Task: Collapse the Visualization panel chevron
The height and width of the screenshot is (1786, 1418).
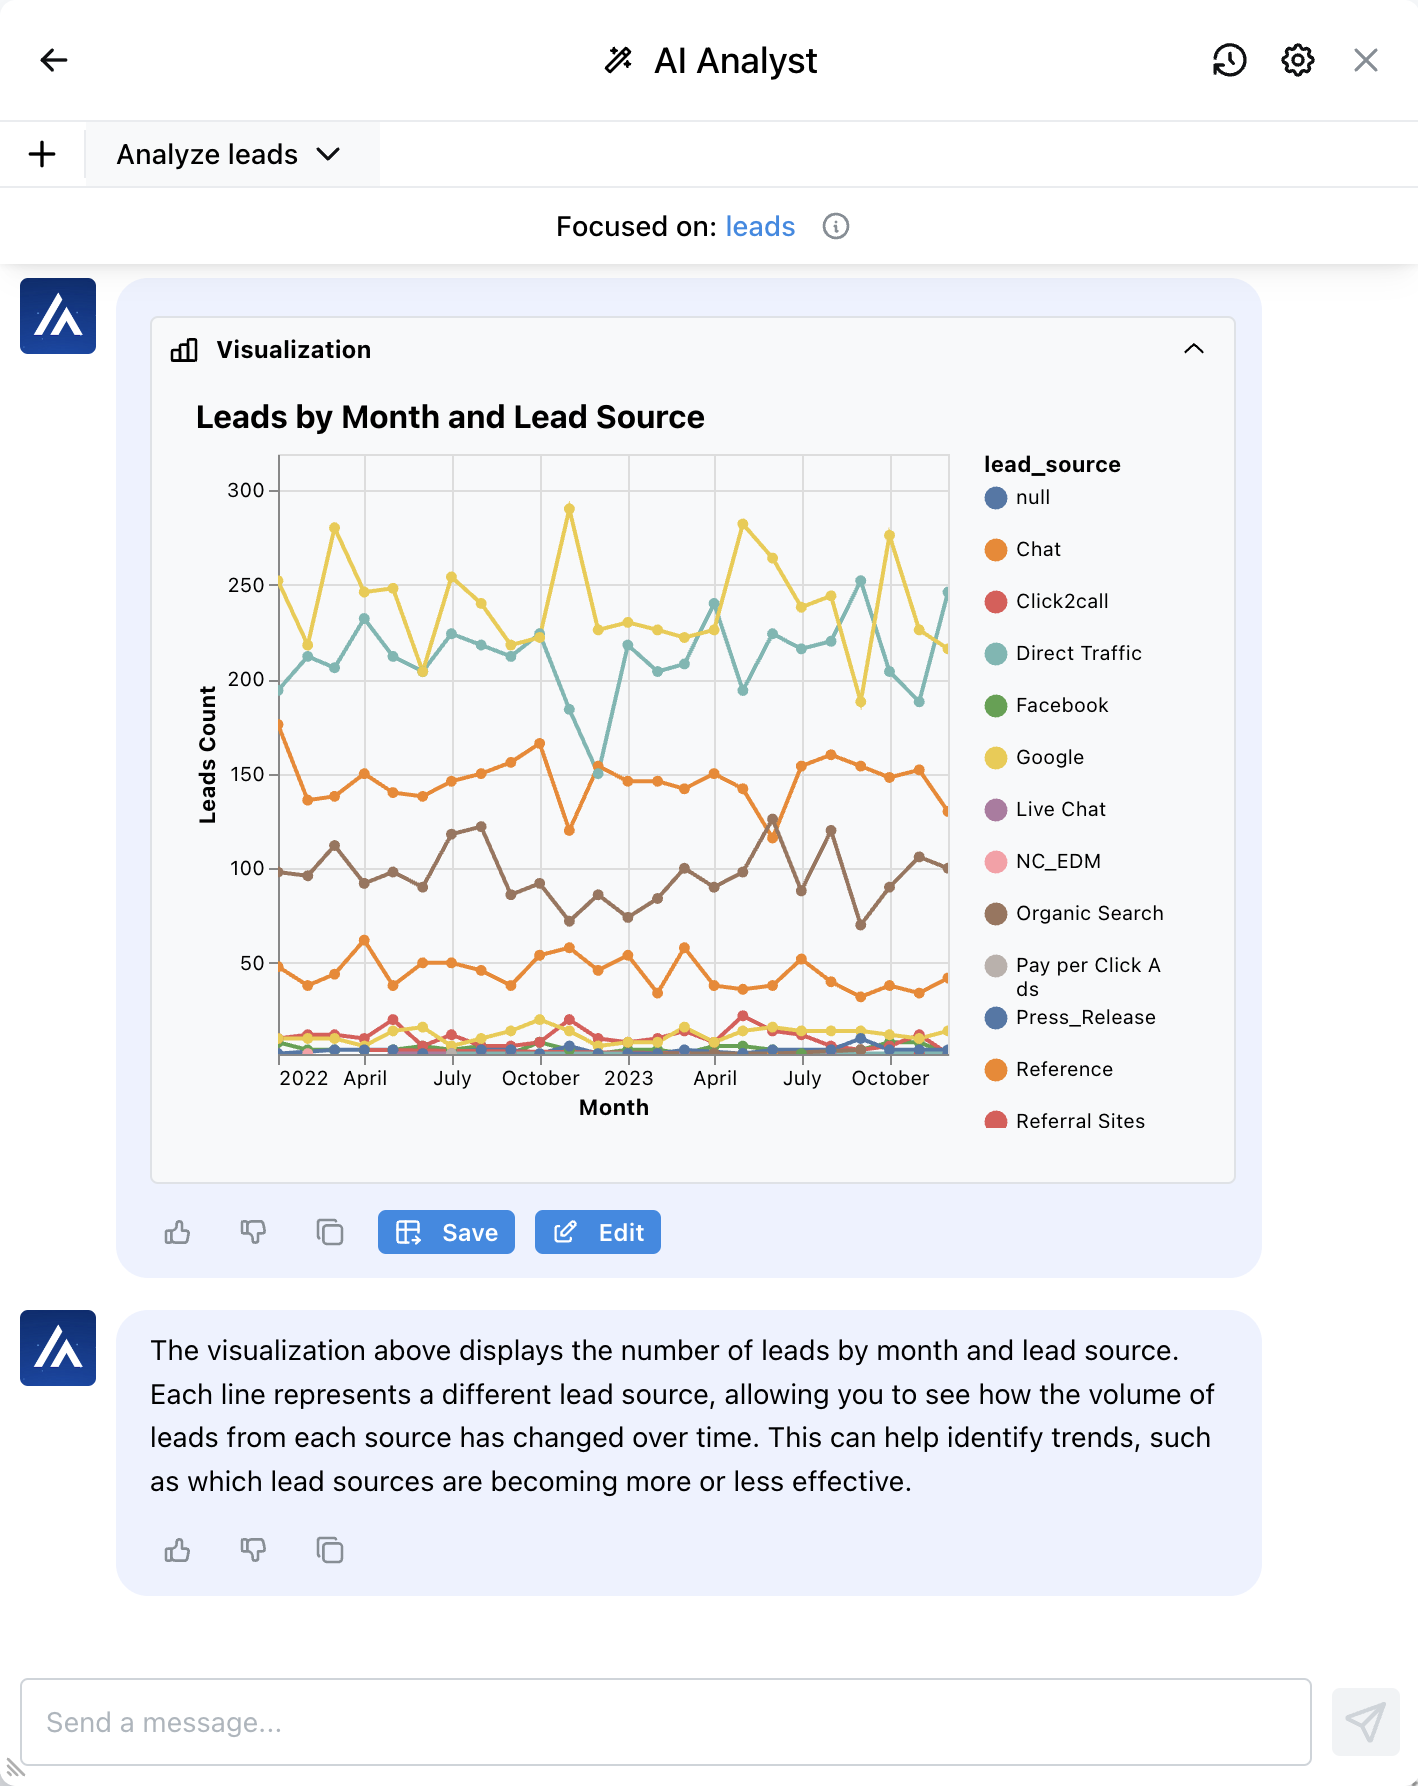Action: coord(1193,349)
